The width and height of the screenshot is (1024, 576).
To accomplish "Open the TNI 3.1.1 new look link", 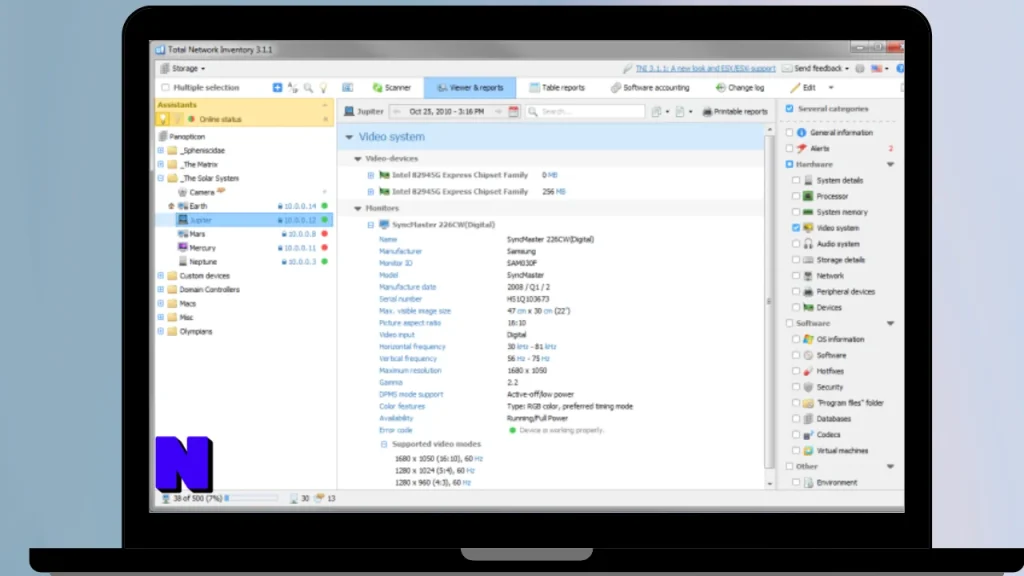I will [x=705, y=68].
